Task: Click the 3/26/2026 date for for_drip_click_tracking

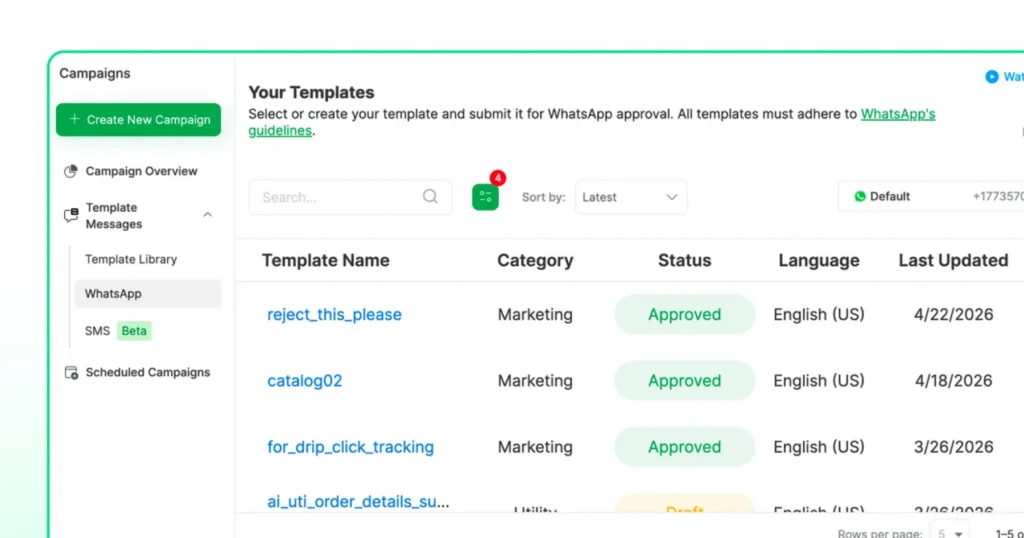Action: tap(953, 447)
